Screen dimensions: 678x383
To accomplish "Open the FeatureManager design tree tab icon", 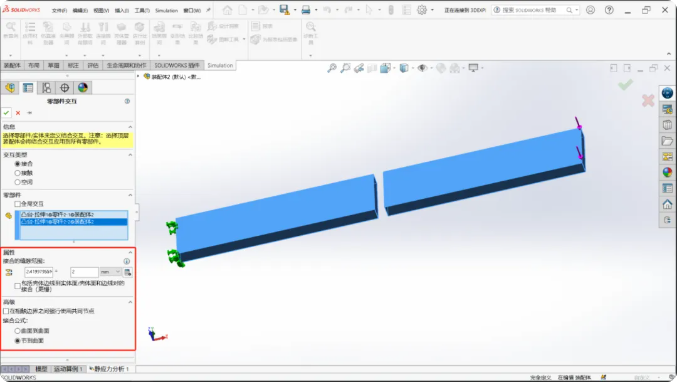I will coord(10,88).
